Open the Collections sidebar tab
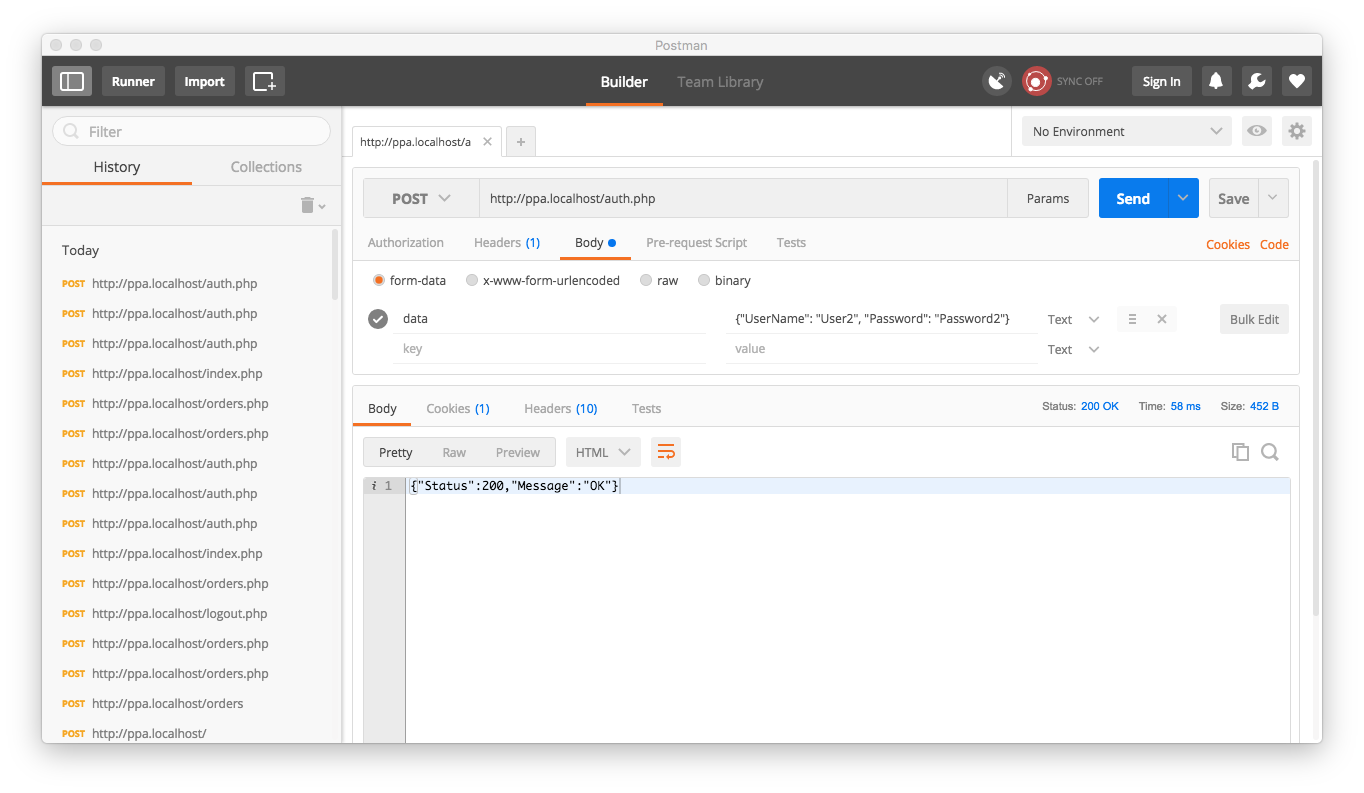Image resolution: width=1364 pixels, height=793 pixels. [266, 167]
